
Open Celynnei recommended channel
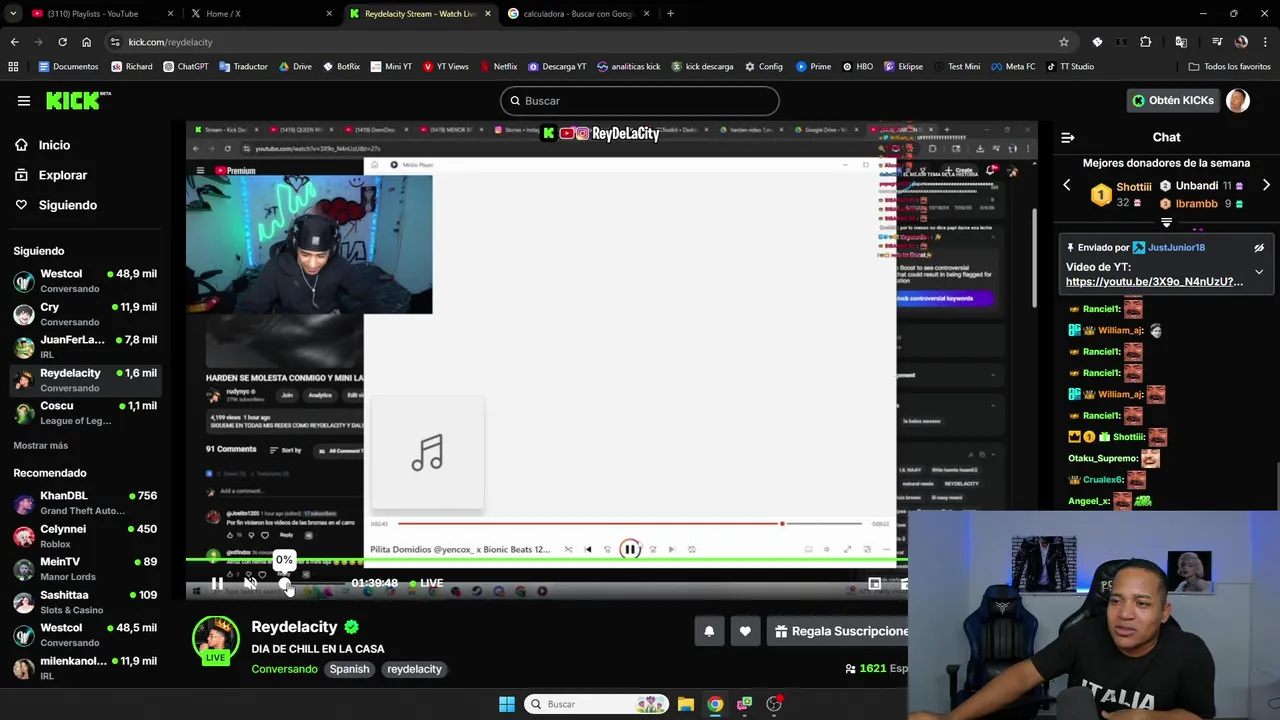(x=85, y=536)
